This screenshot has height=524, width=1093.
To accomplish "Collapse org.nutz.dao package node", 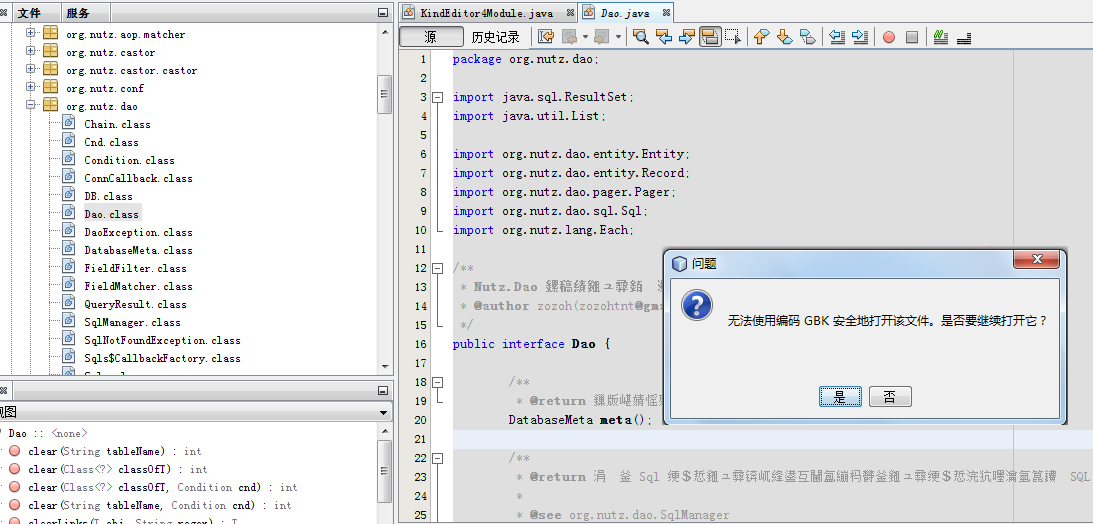I will pyautogui.click(x=30, y=105).
